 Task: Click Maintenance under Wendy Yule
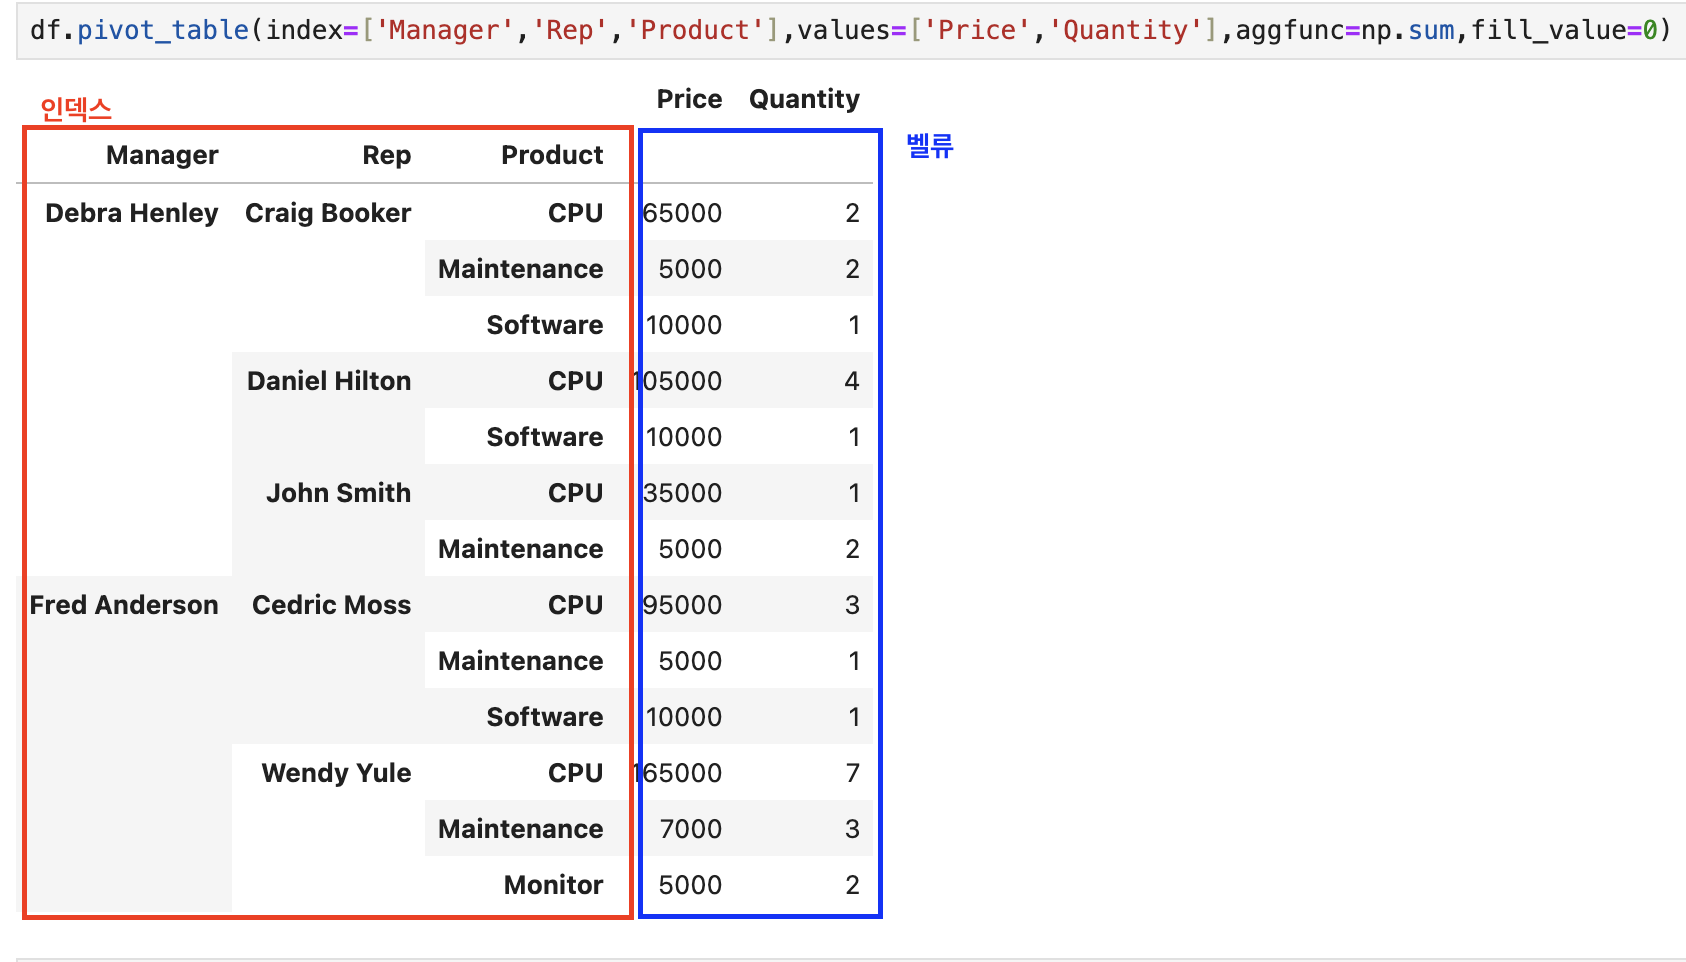[520, 829]
